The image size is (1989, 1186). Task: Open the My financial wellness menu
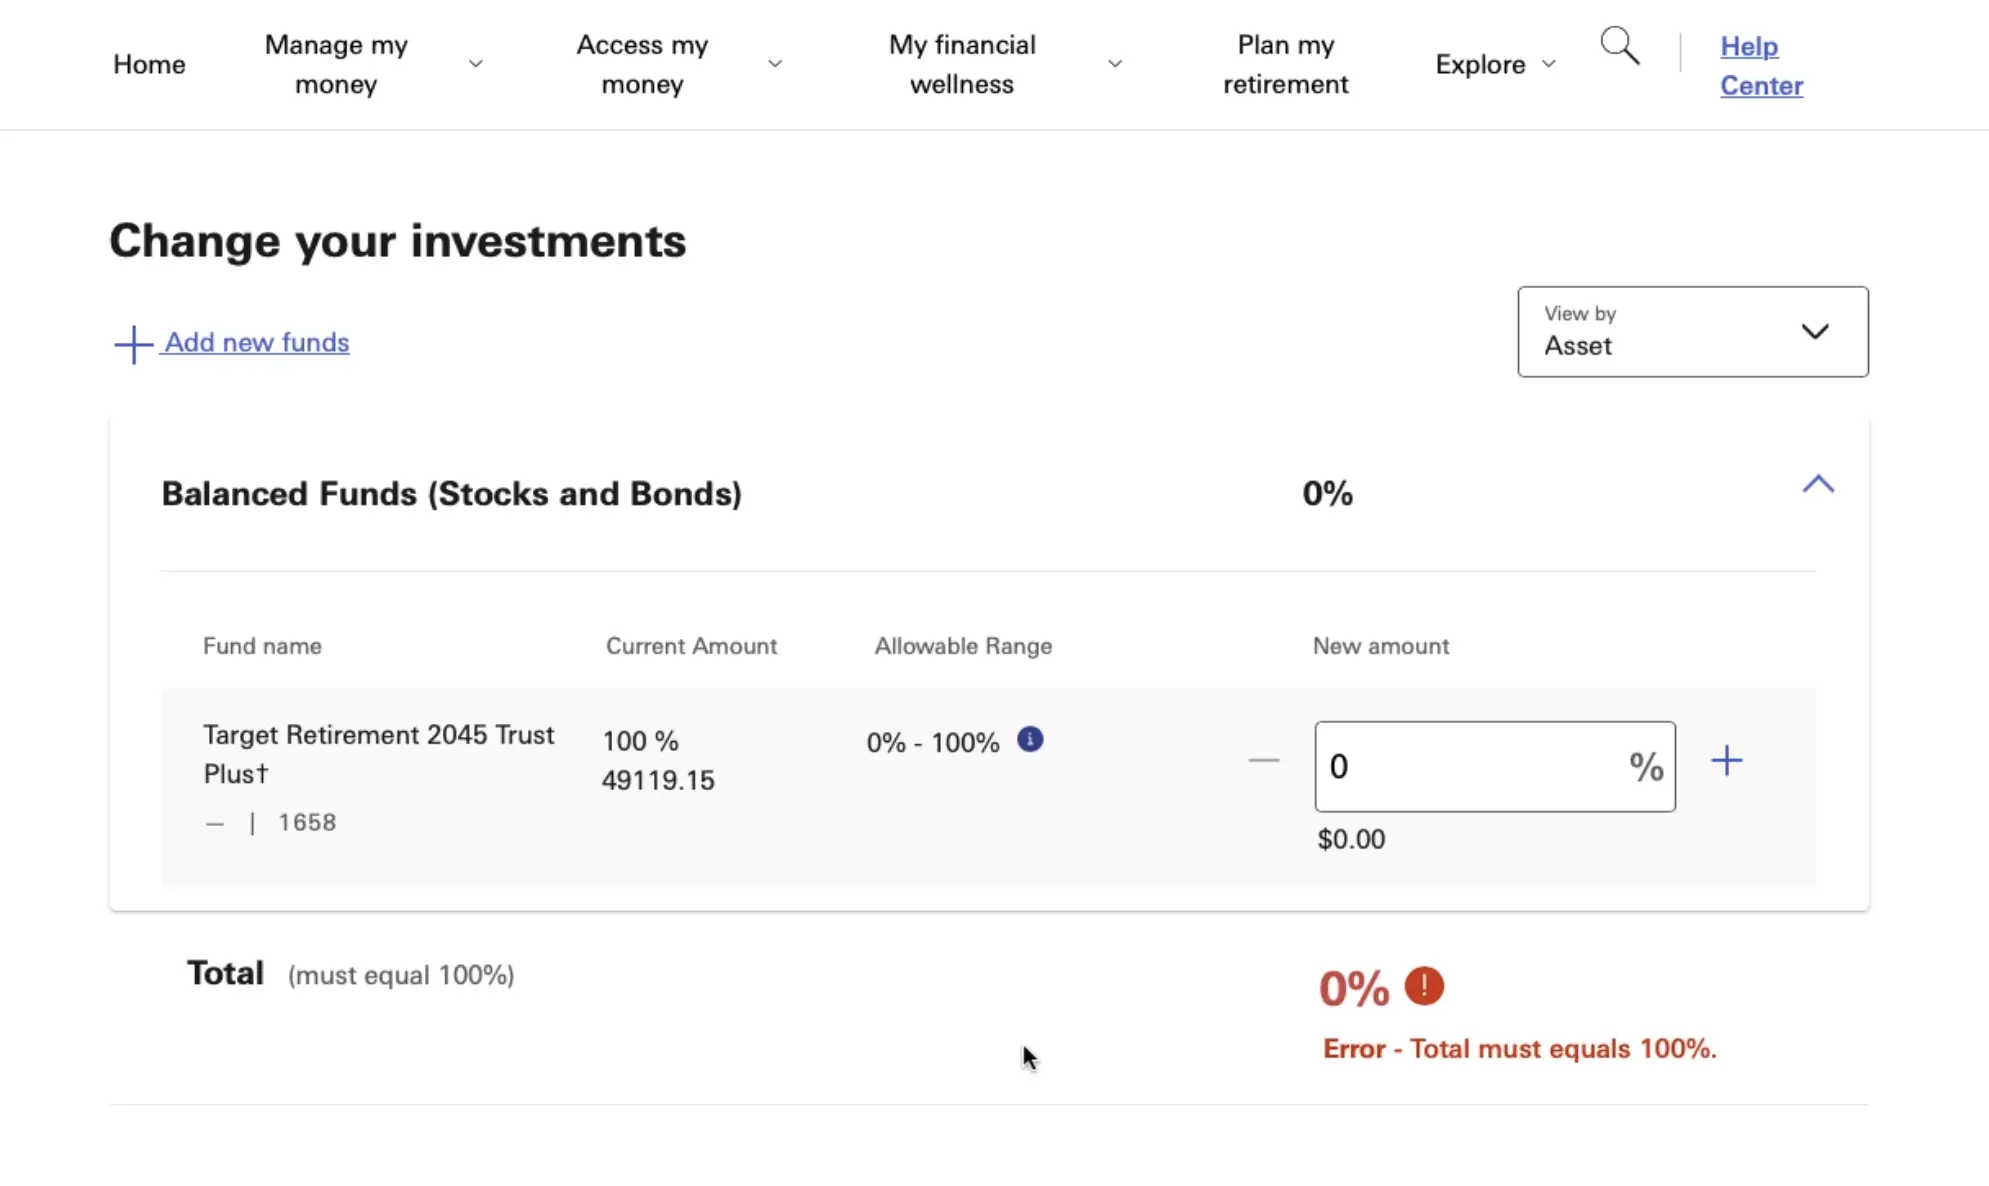(962, 64)
